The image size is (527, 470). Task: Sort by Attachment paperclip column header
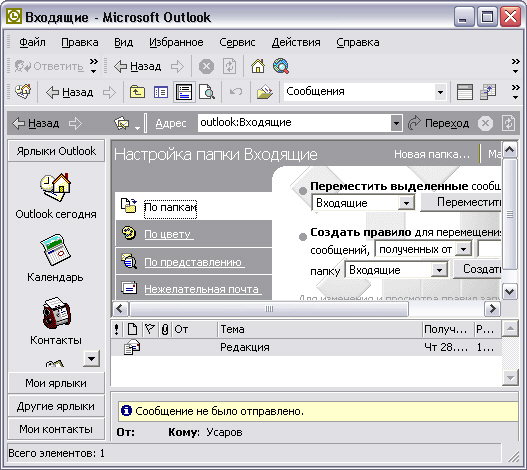pyautogui.click(x=165, y=329)
